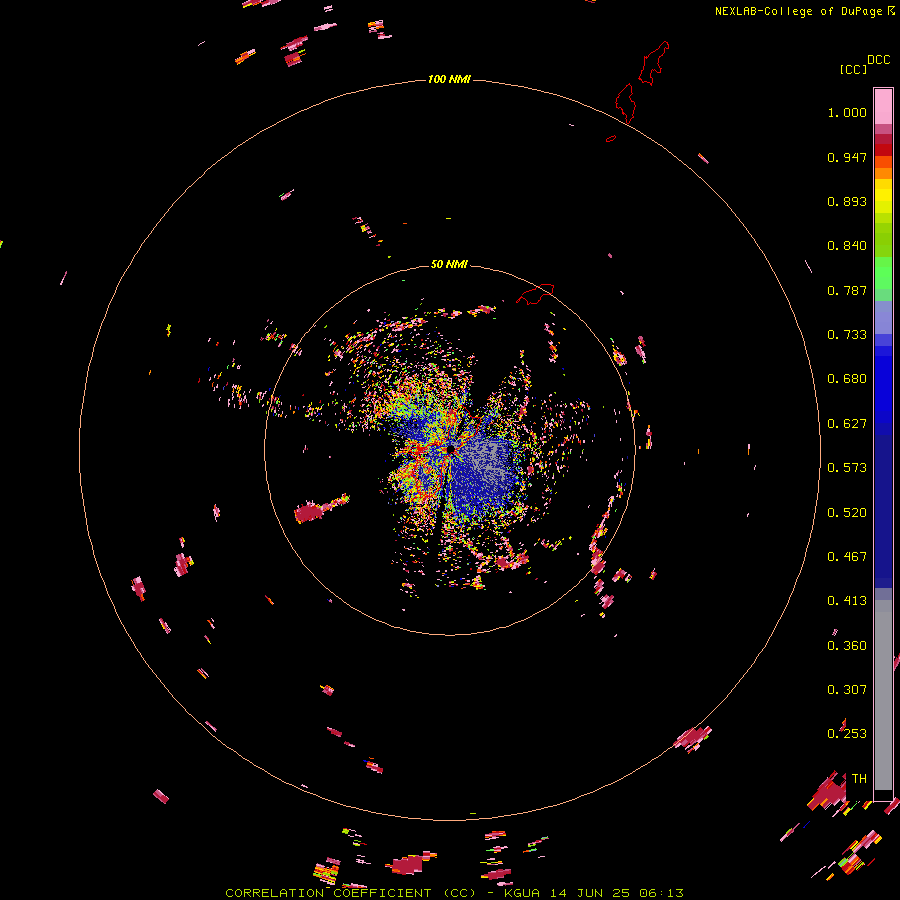The width and height of the screenshot is (900, 900).
Task: Click the 0.787 scale value
Action: [847, 290]
